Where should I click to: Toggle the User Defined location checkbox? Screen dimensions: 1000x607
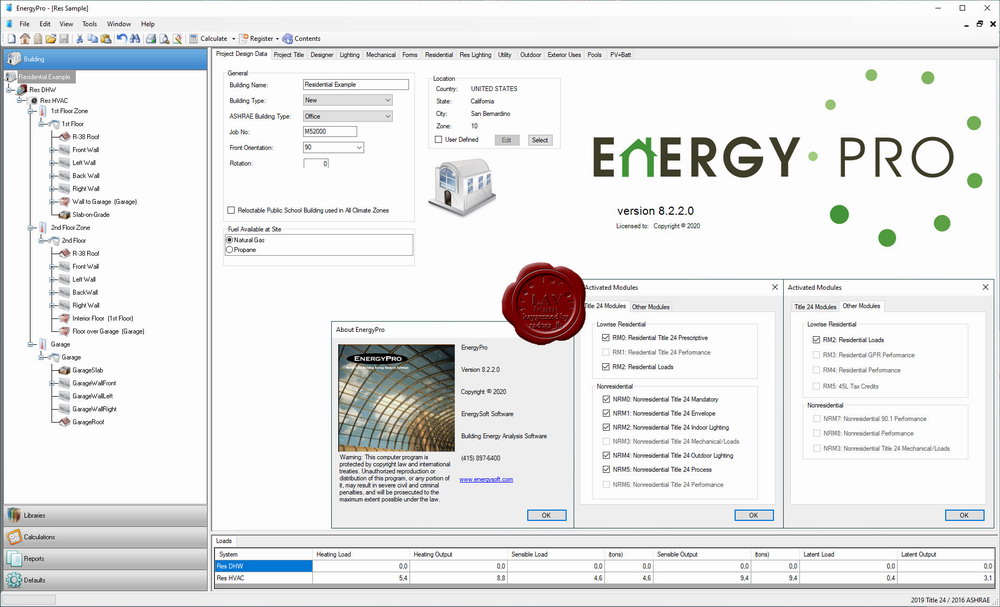click(438, 140)
